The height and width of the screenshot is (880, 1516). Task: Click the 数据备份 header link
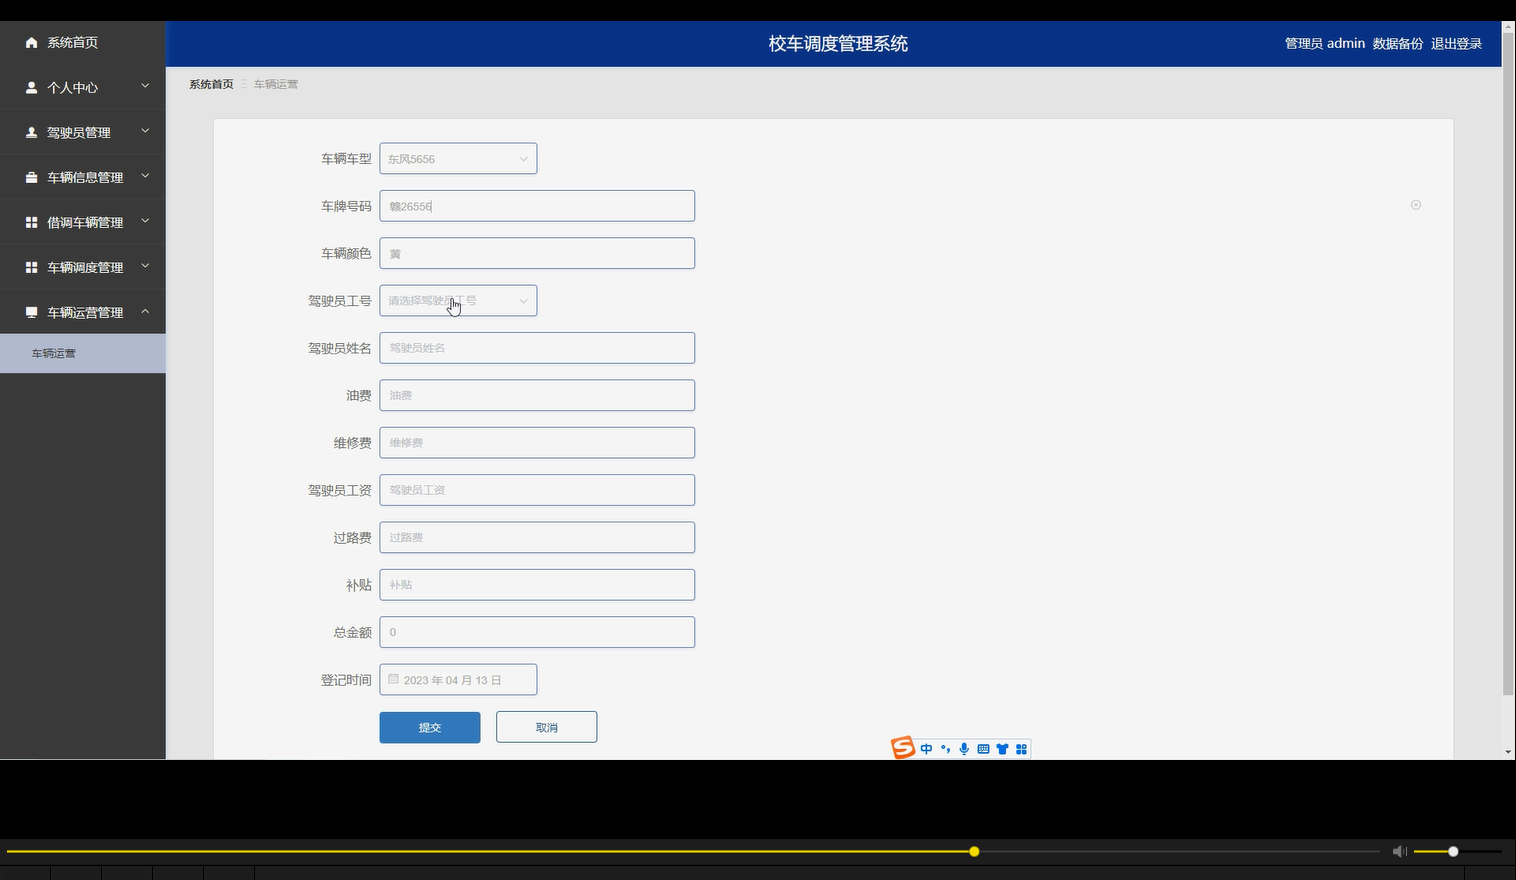coord(1397,43)
